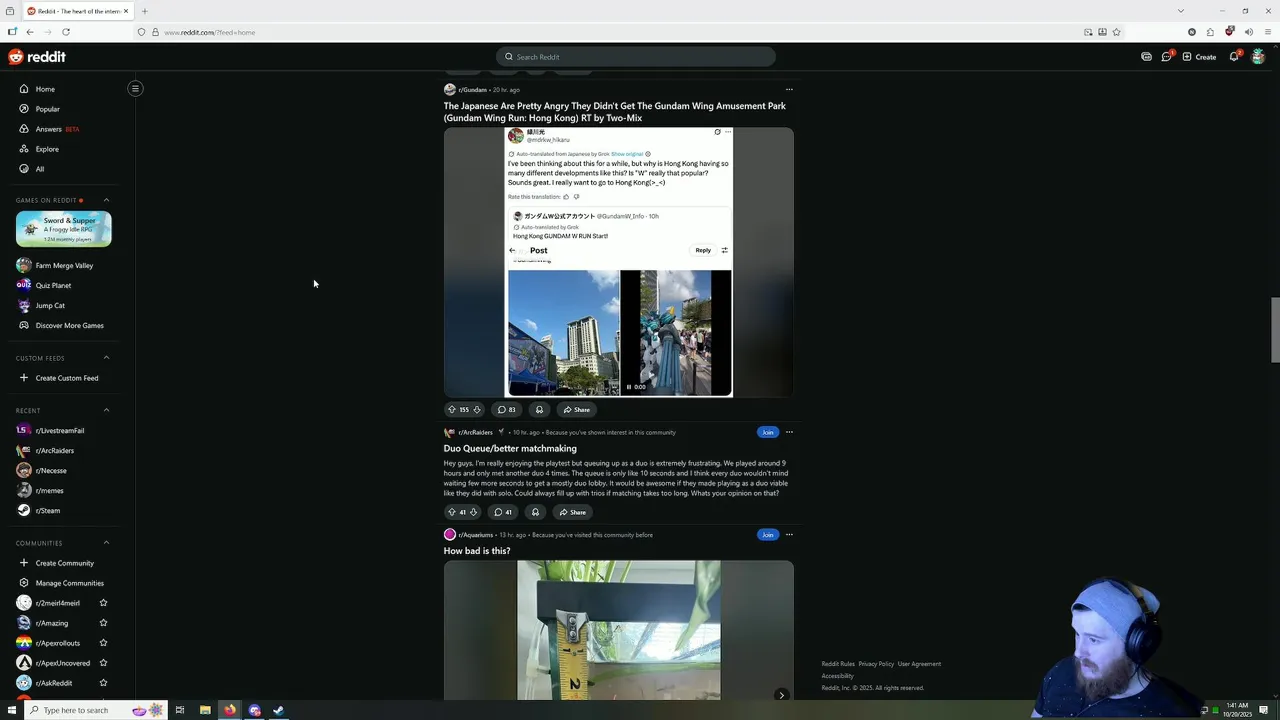Give an award to the Duo Queue post
1280x720 pixels.
[535, 512]
